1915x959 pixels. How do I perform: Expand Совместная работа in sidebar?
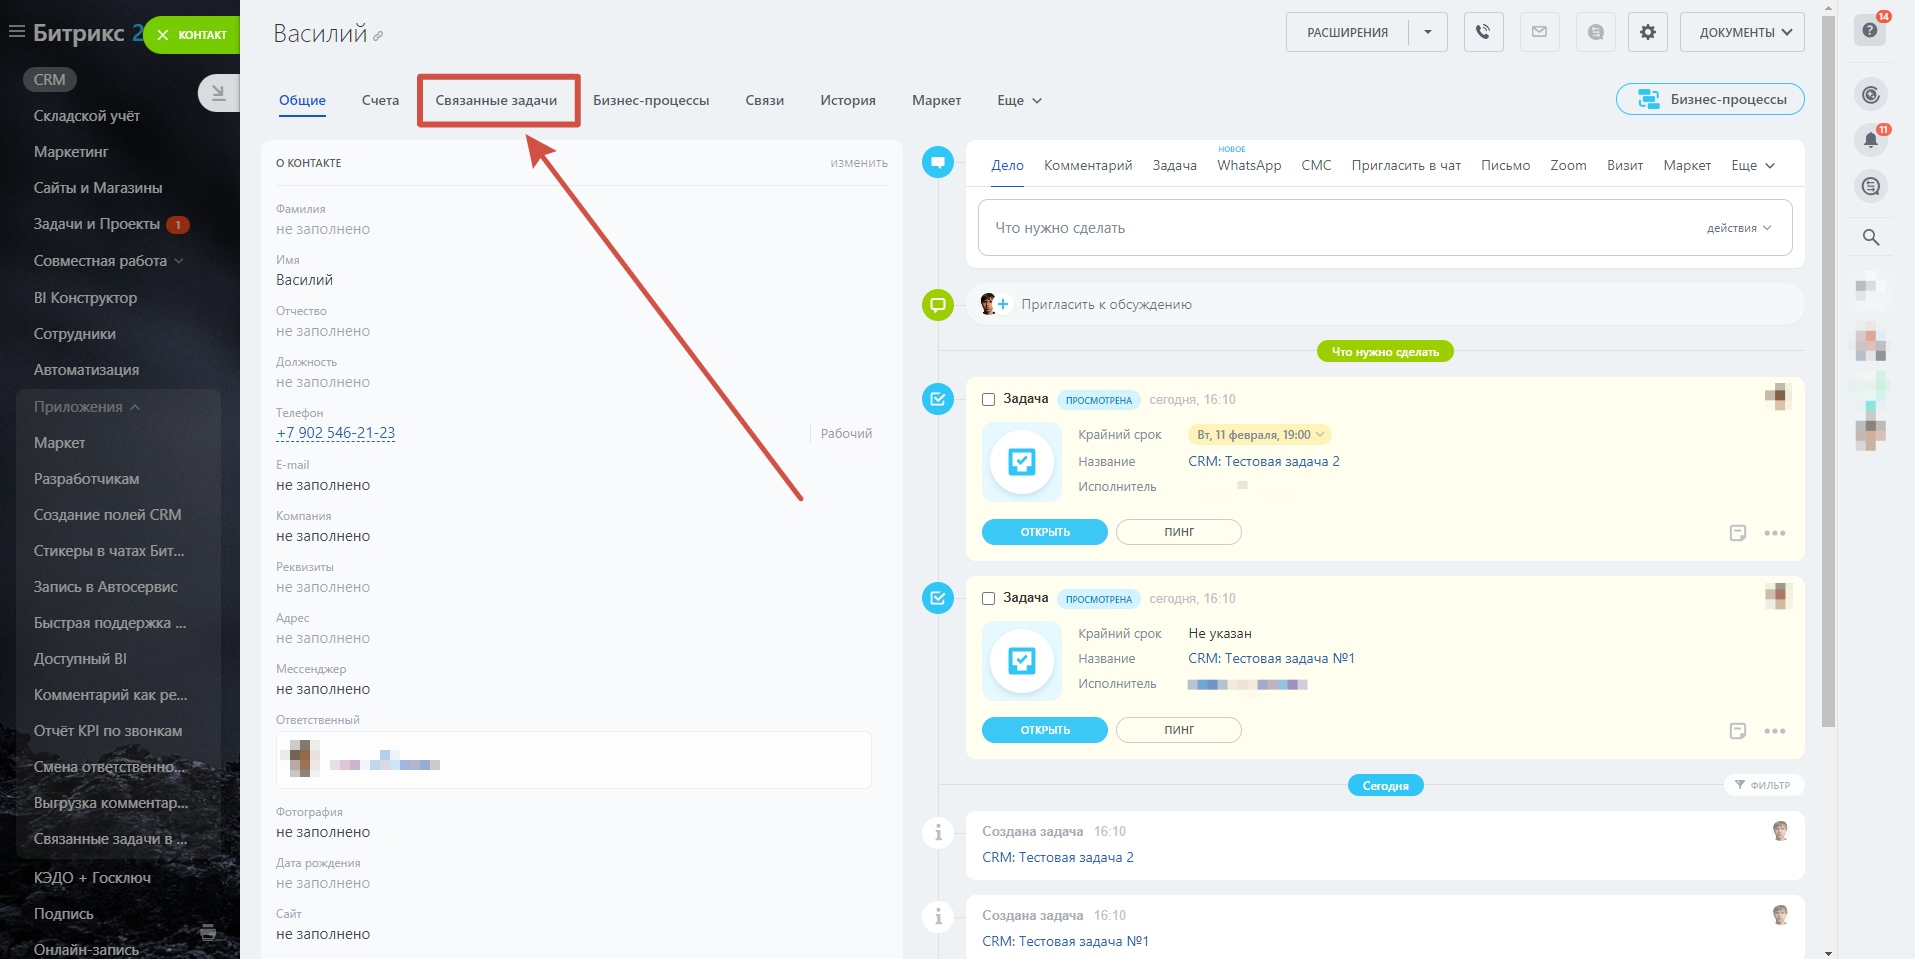109,261
